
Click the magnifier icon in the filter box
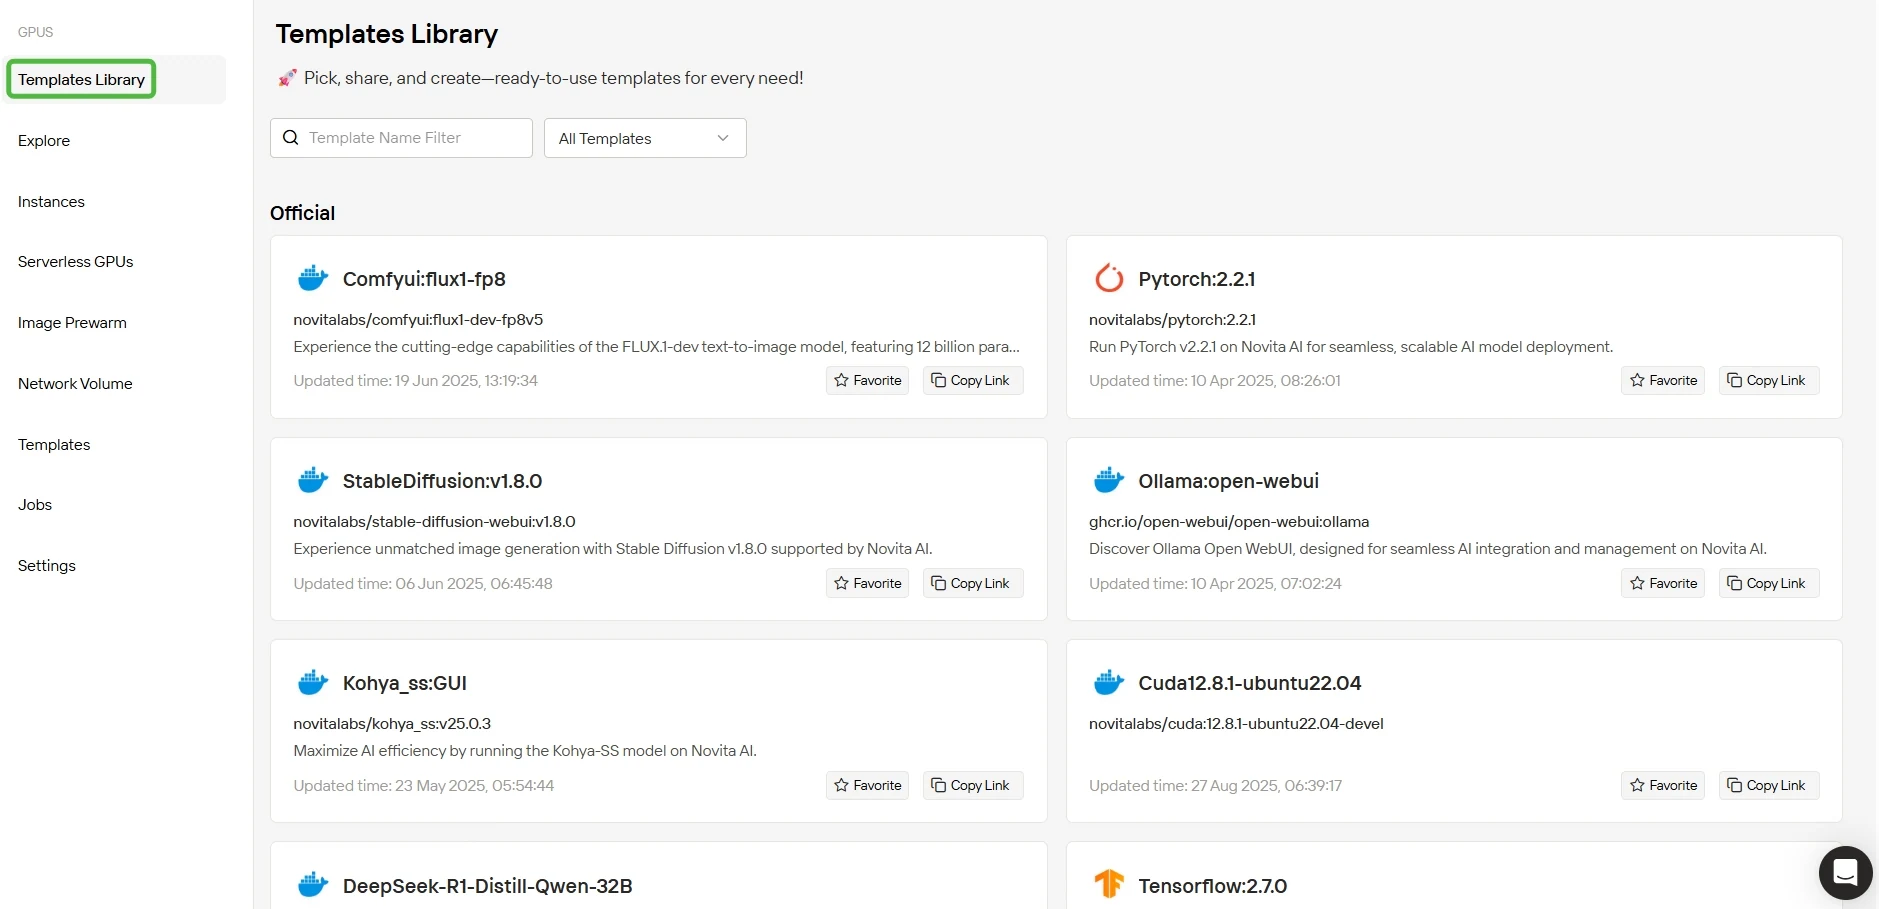pos(291,138)
